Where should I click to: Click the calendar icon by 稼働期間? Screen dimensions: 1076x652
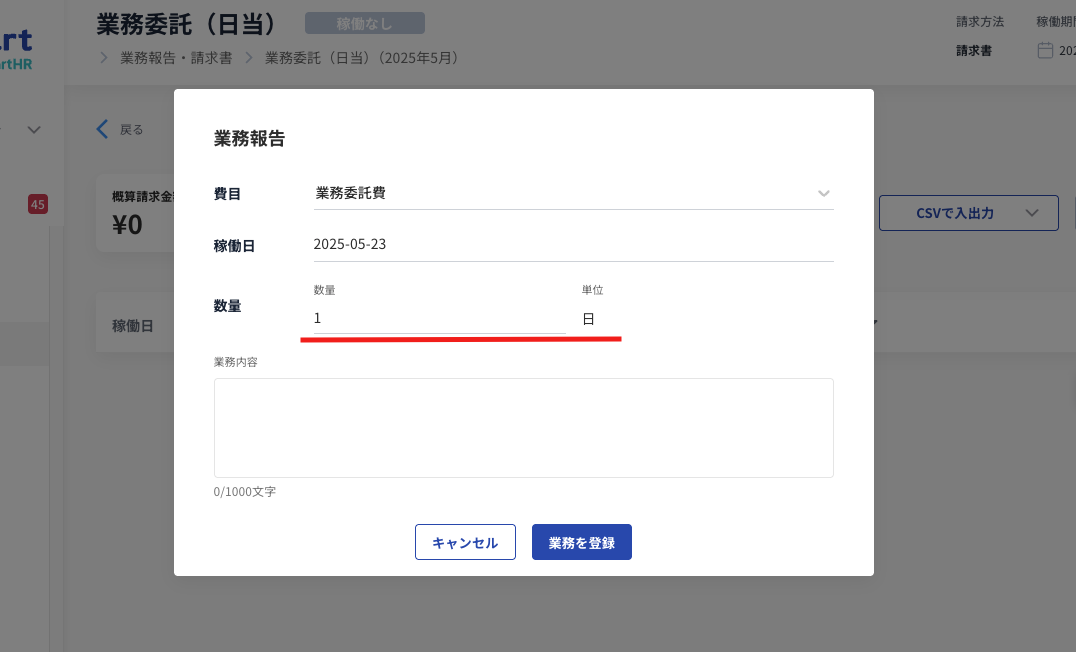pyautogui.click(x=1045, y=50)
